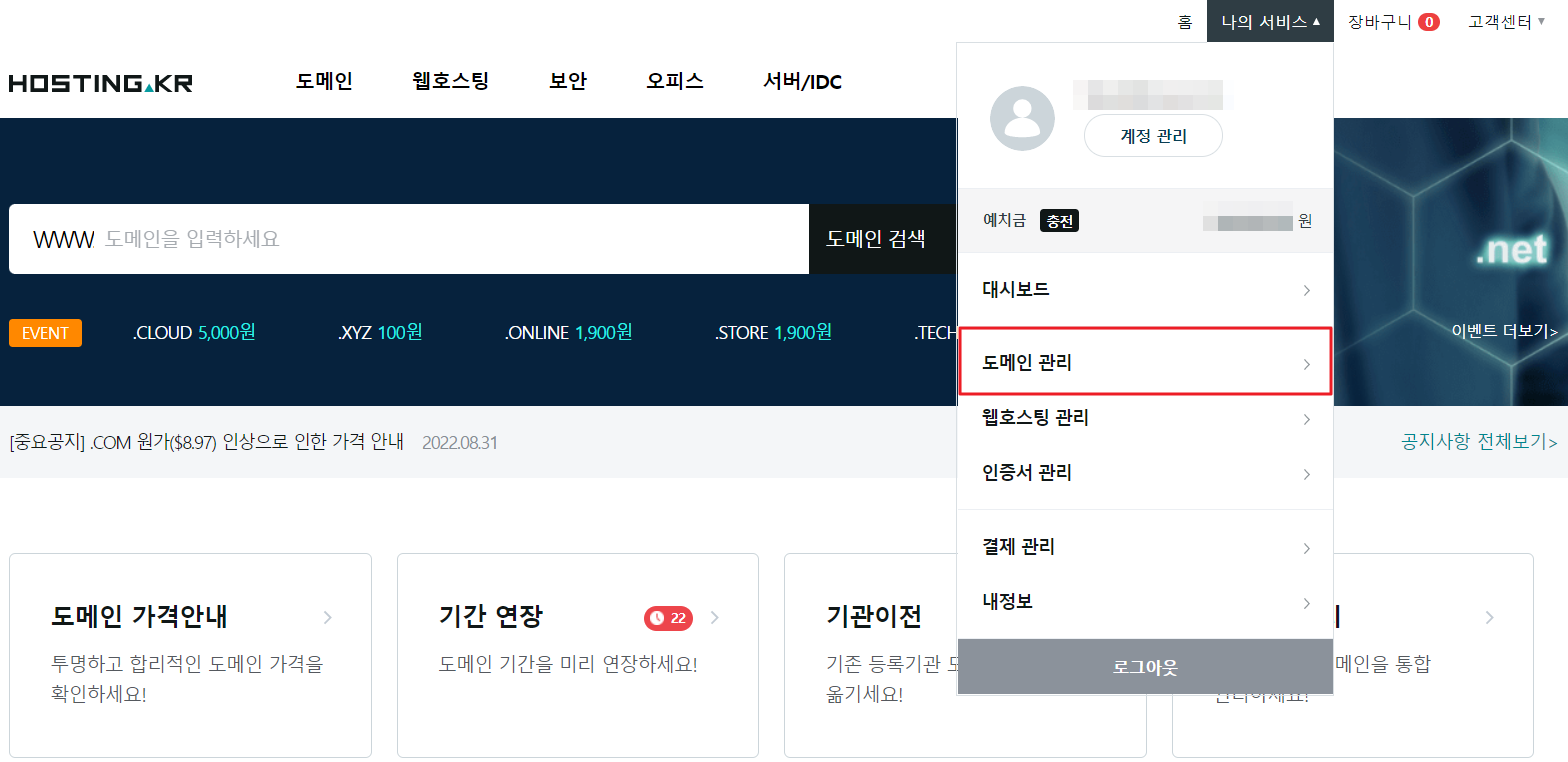This screenshot has width=1568, height=762.
Task: Click the red 22 renewal badge
Action: [668, 618]
